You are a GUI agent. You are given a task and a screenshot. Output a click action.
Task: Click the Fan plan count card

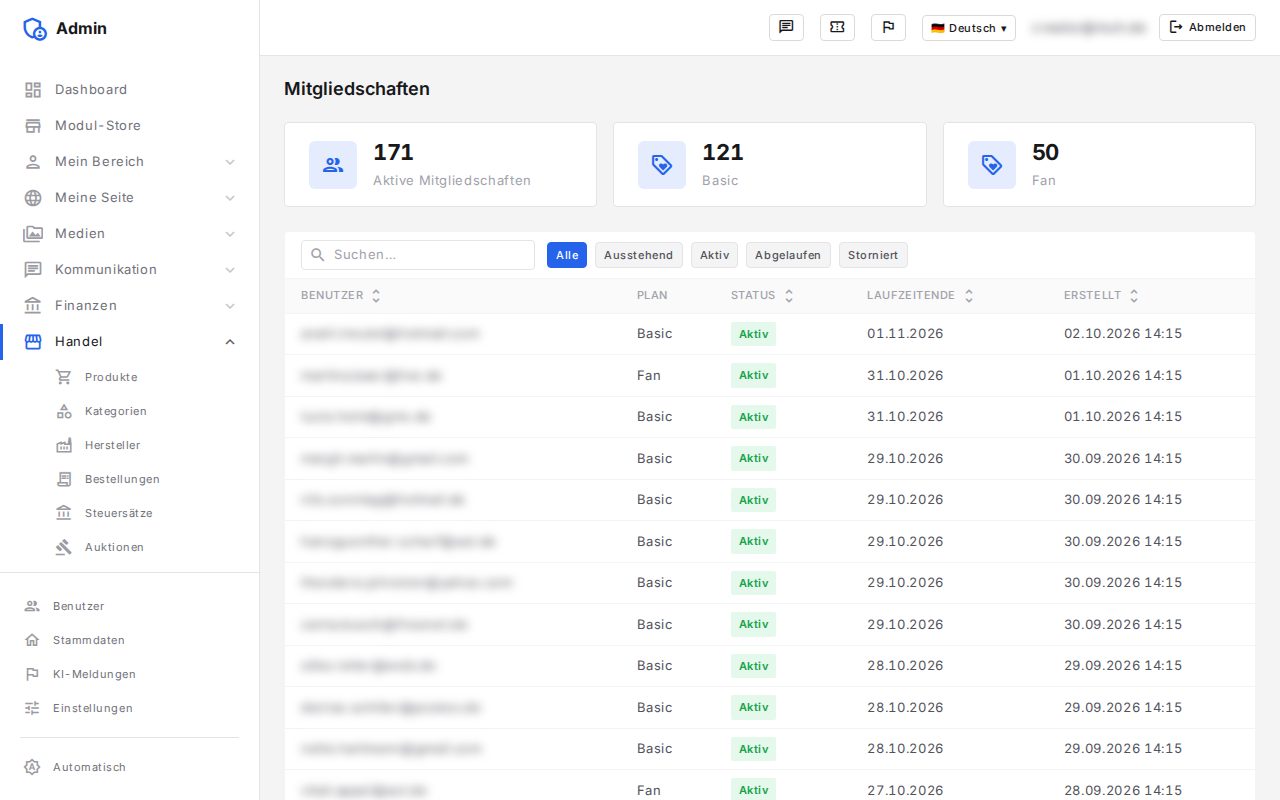tap(1099, 165)
